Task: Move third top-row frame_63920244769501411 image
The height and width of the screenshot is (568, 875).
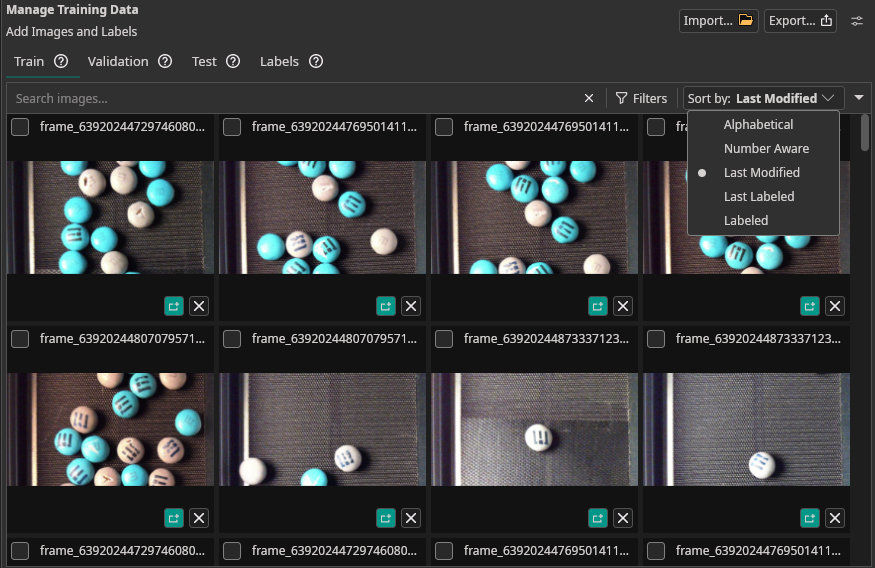Action: [x=598, y=306]
